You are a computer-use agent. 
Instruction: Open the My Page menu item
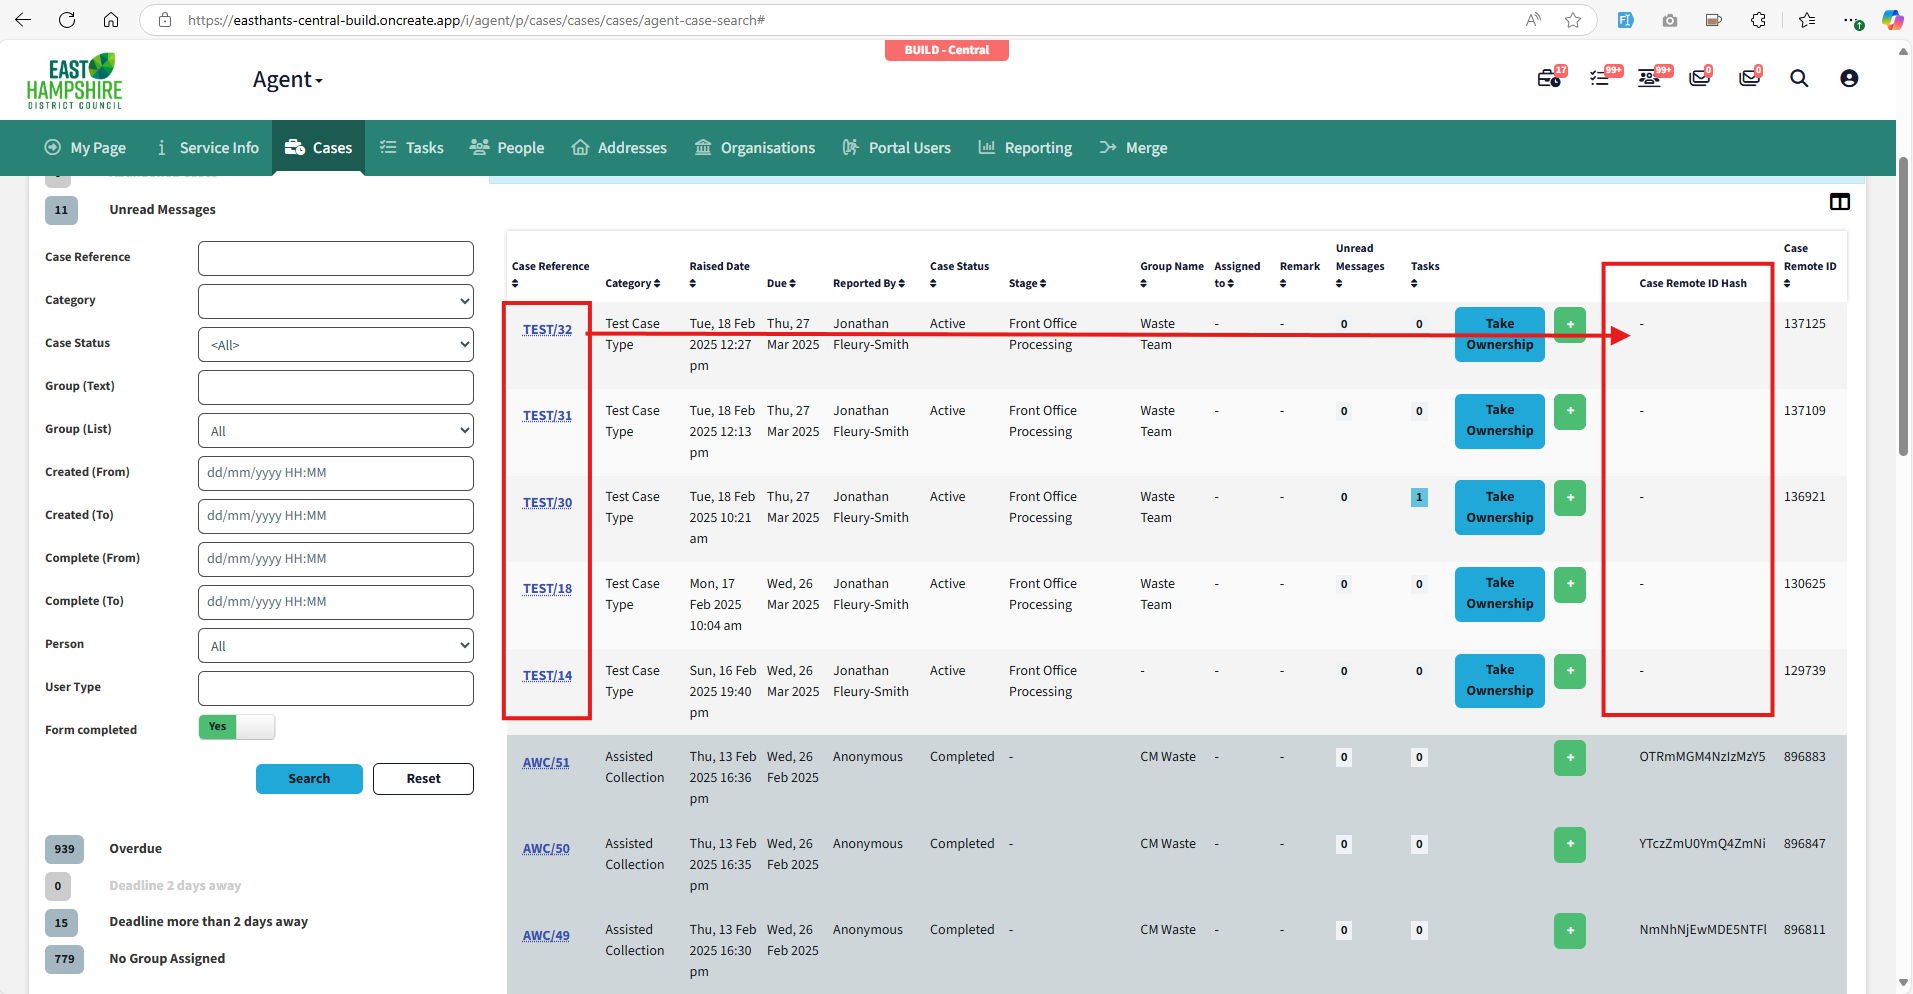(86, 148)
